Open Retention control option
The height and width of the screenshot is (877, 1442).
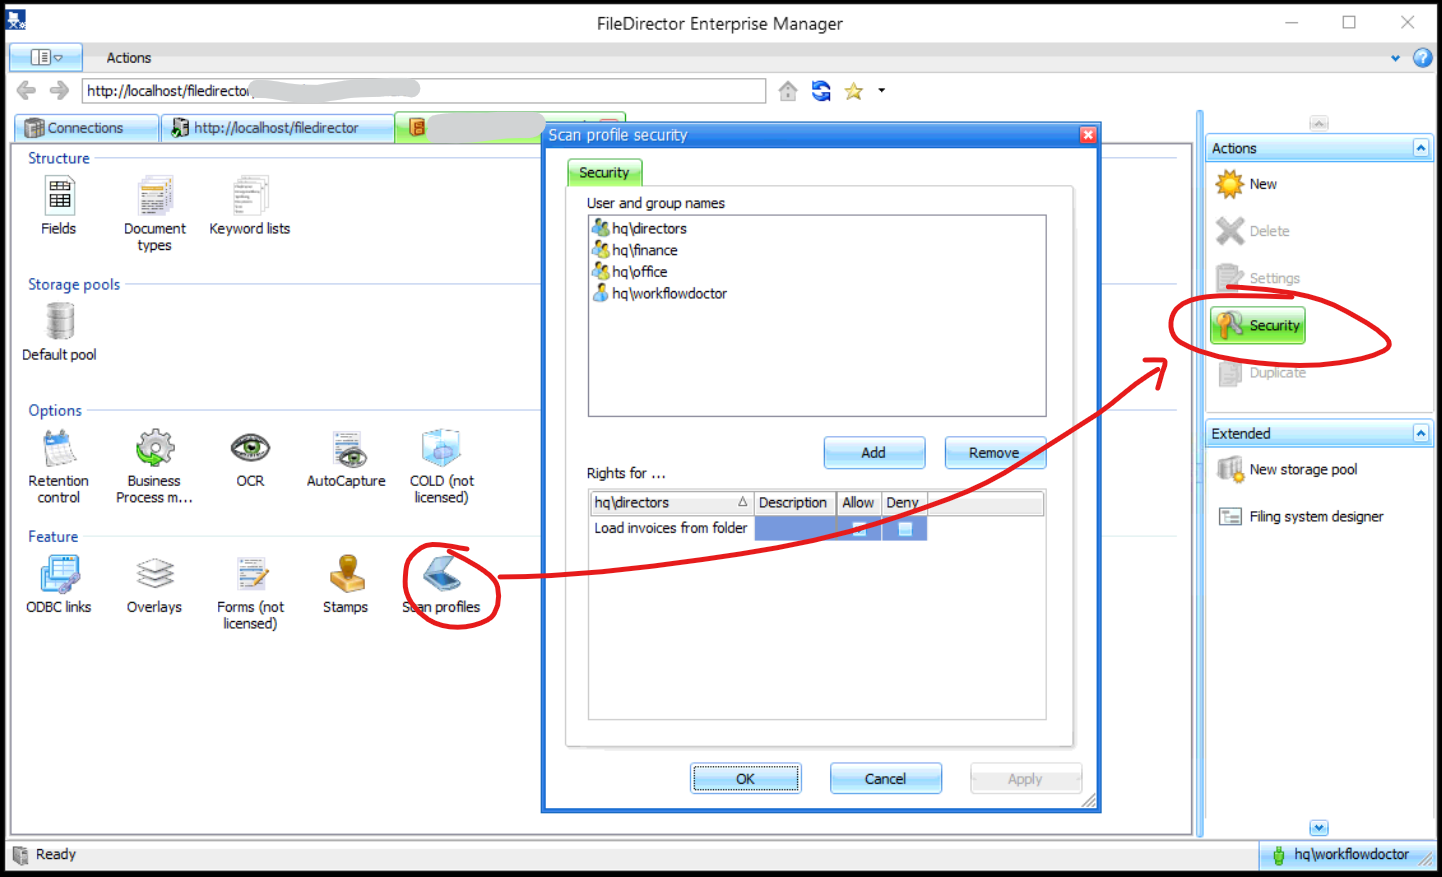click(x=59, y=449)
